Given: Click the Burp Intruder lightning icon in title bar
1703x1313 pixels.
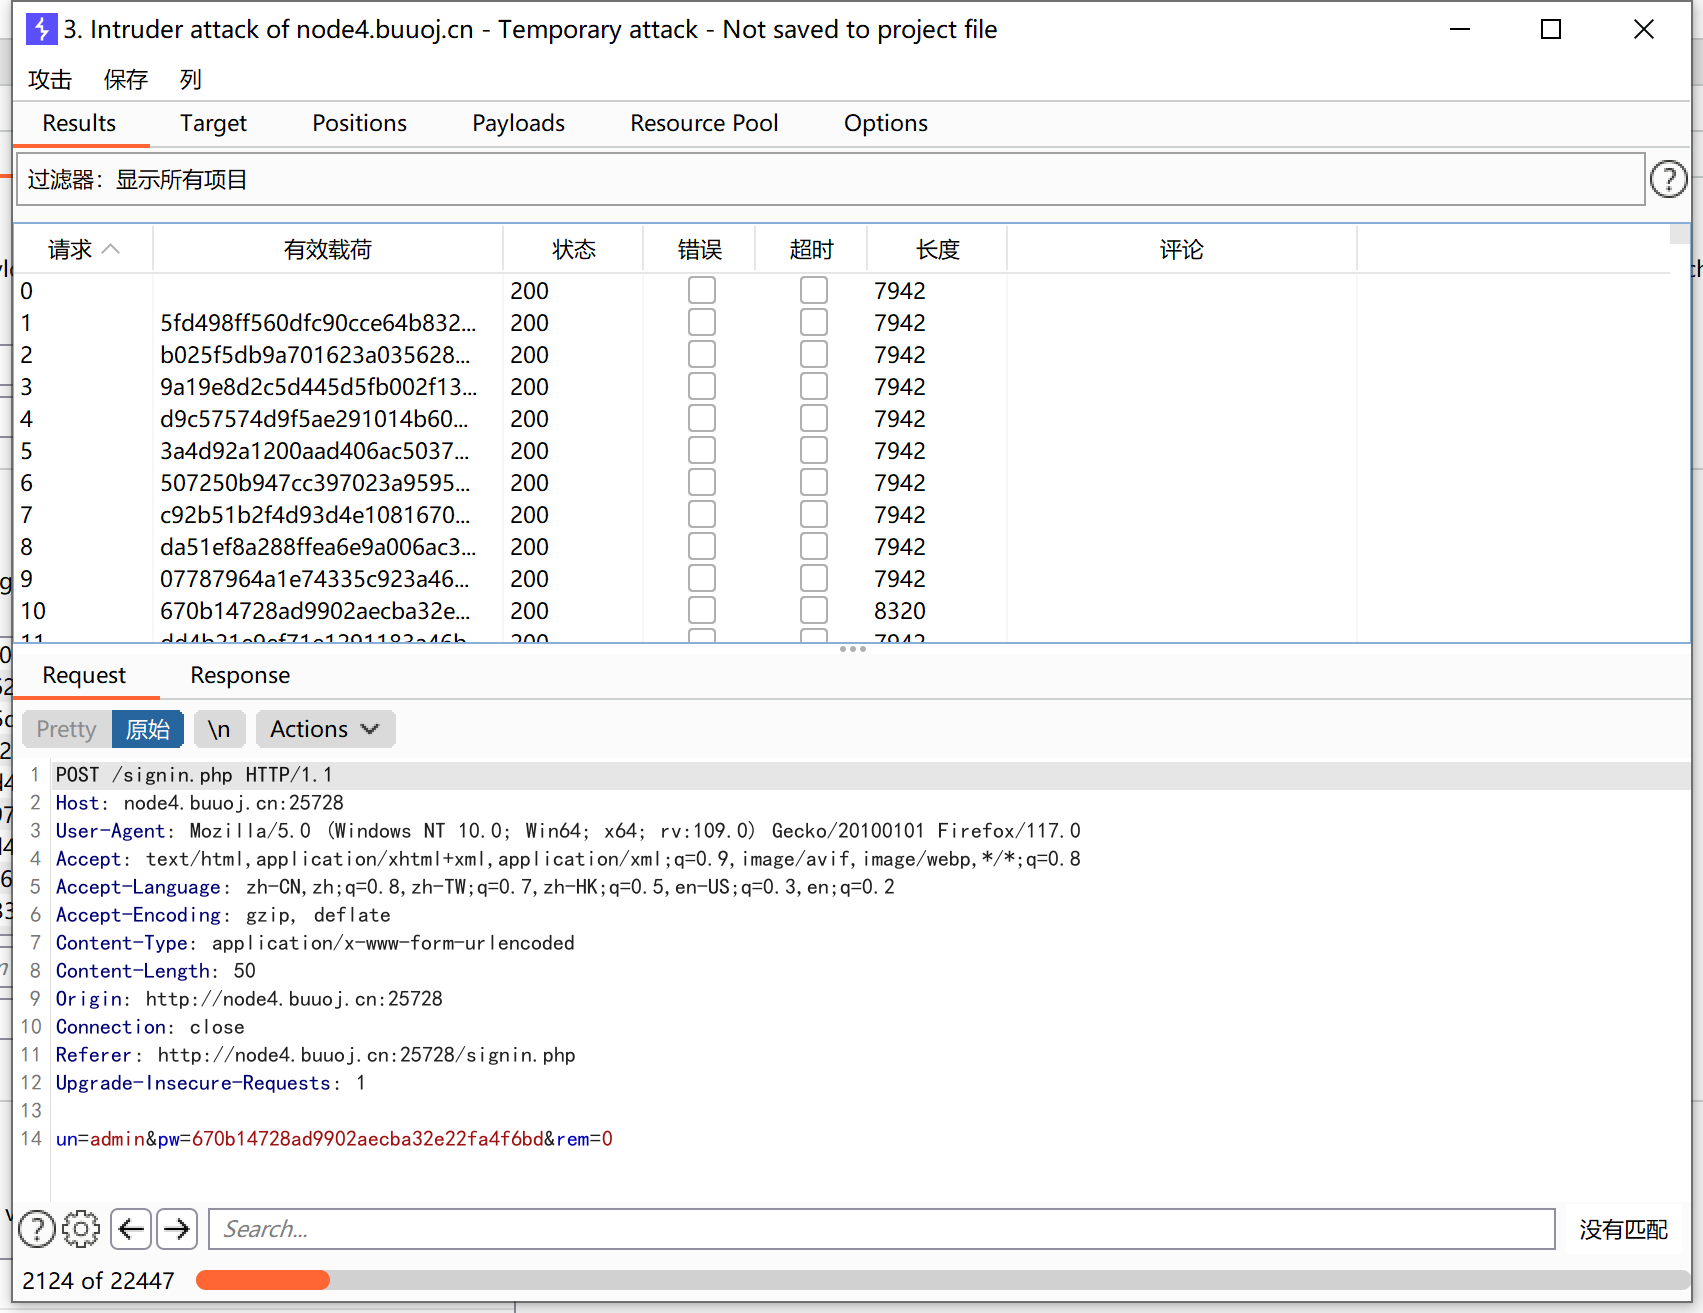Looking at the screenshot, I should click(x=41, y=29).
